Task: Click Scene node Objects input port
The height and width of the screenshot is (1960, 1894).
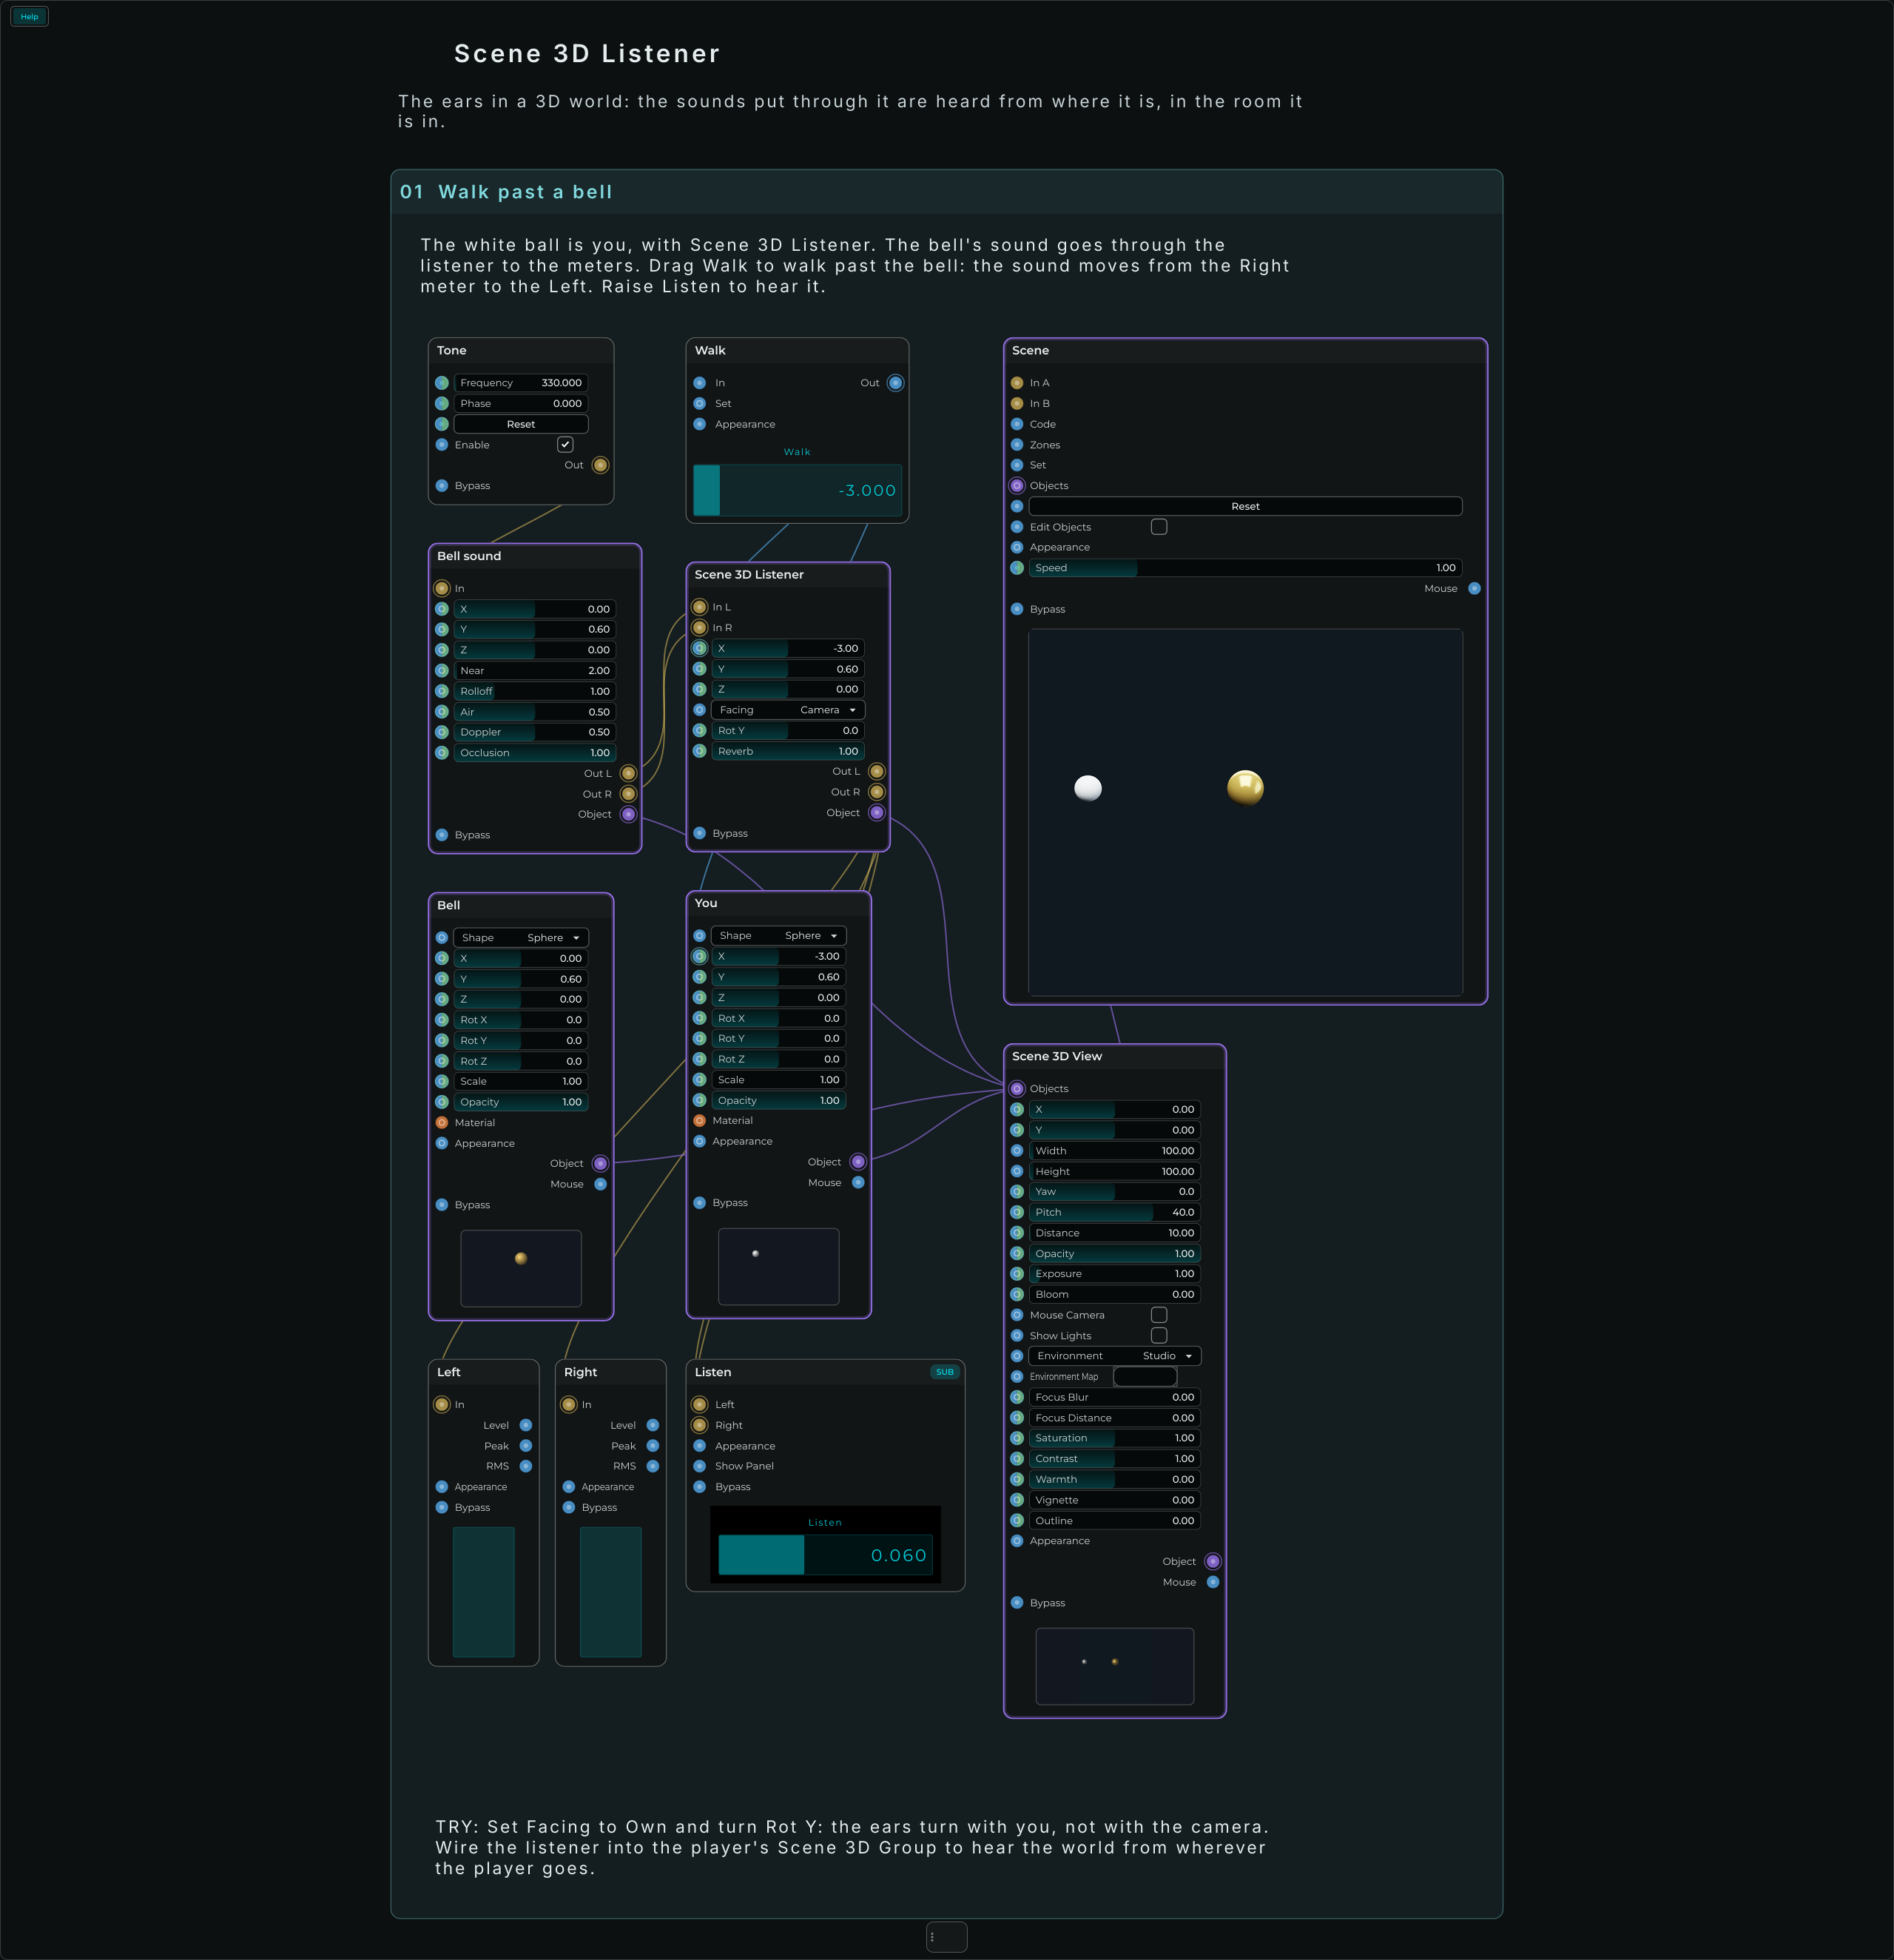Action: (x=1017, y=486)
